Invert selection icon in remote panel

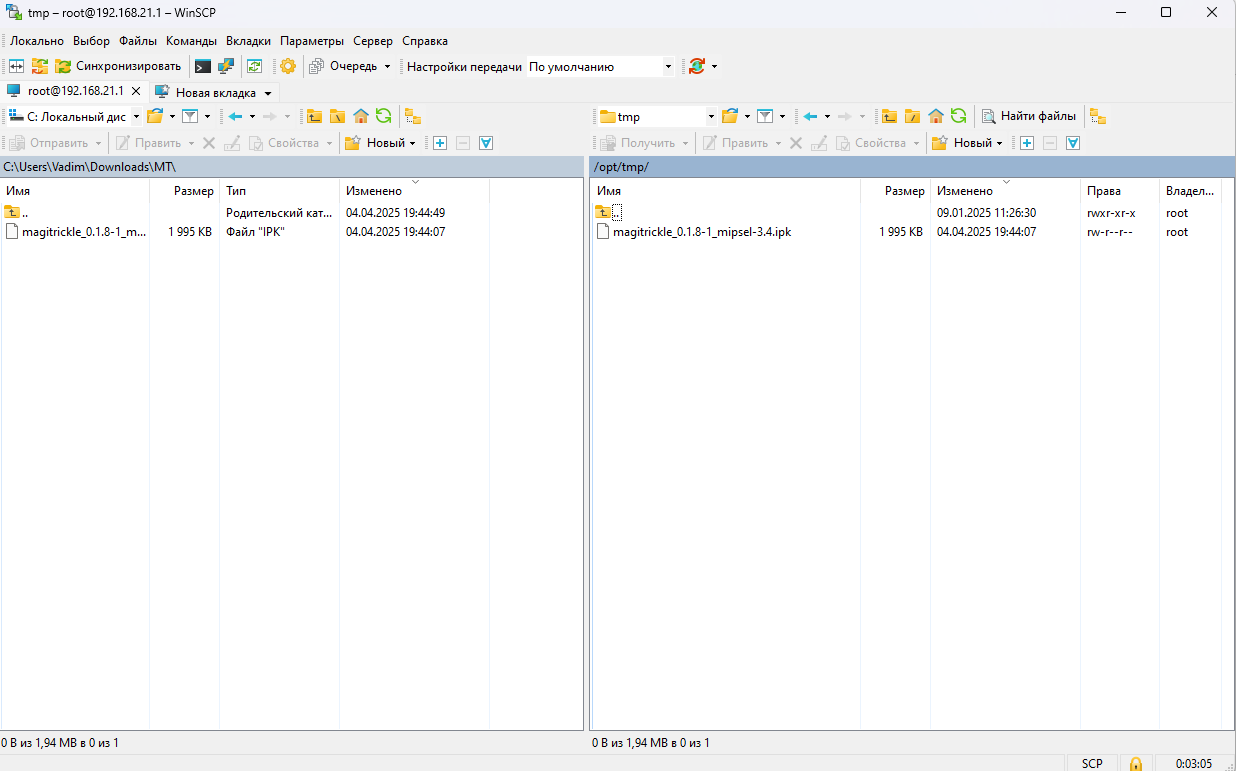(x=1073, y=143)
